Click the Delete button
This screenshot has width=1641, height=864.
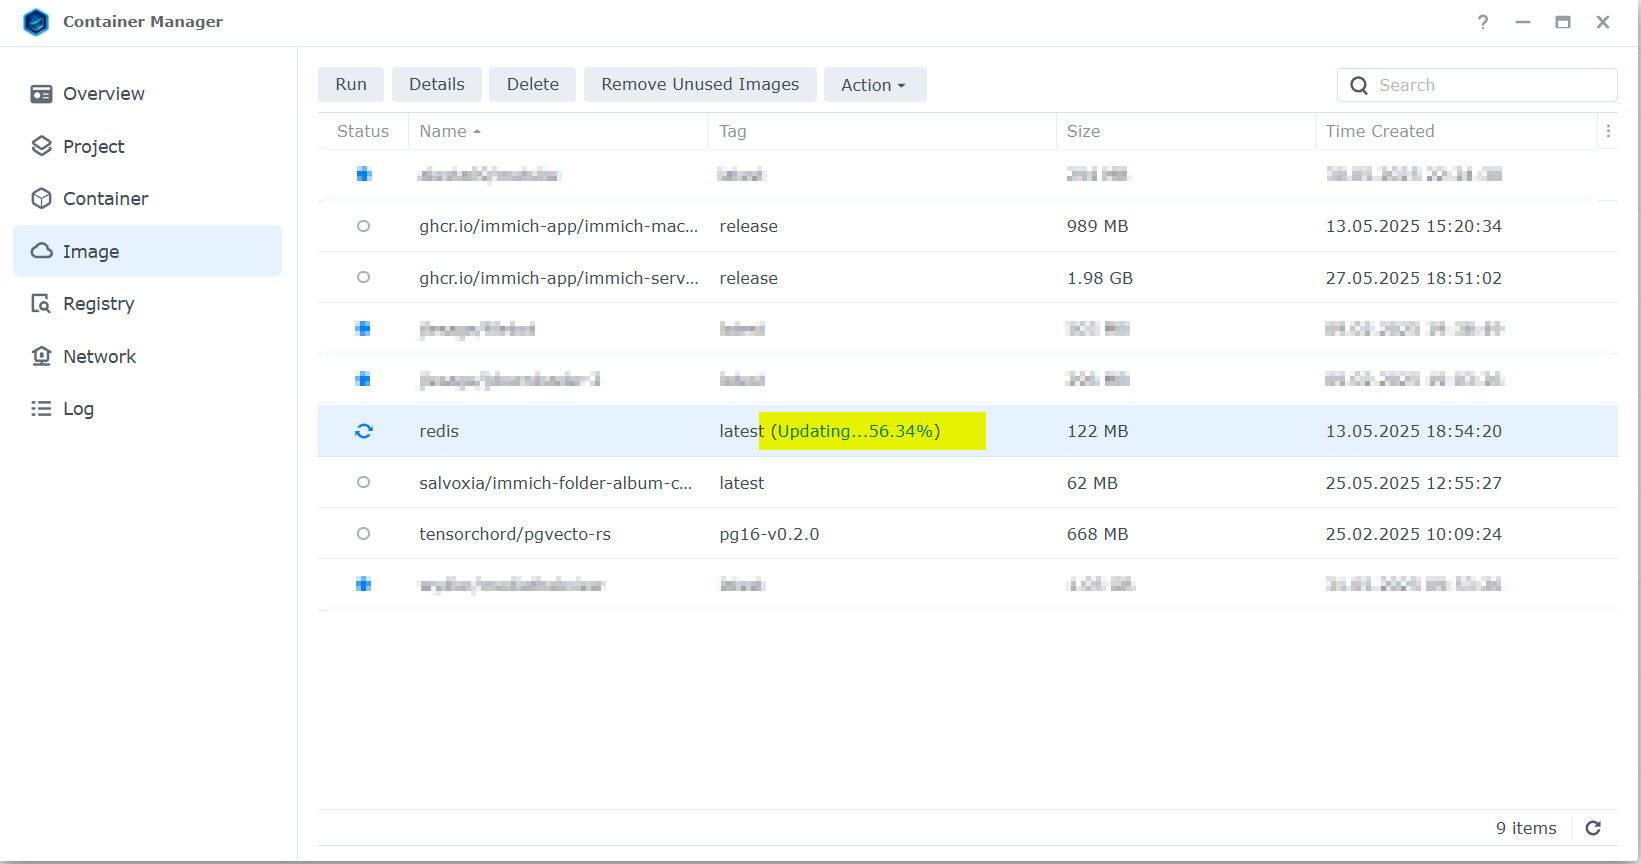click(x=533, y=85)
